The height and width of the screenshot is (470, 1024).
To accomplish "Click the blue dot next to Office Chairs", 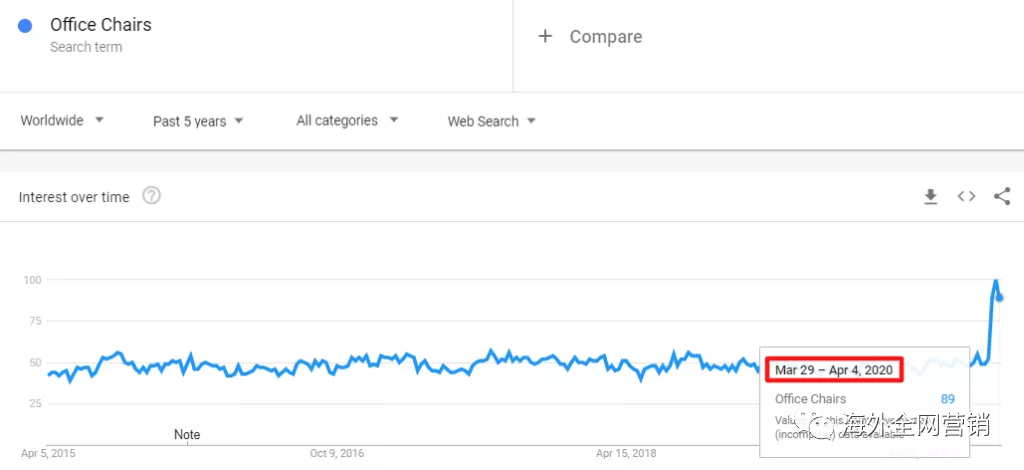I will (x=25, y=27).
